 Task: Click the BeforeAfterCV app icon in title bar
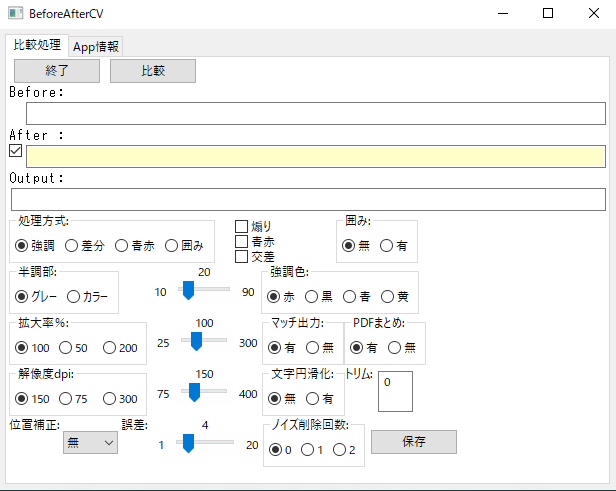14,14
